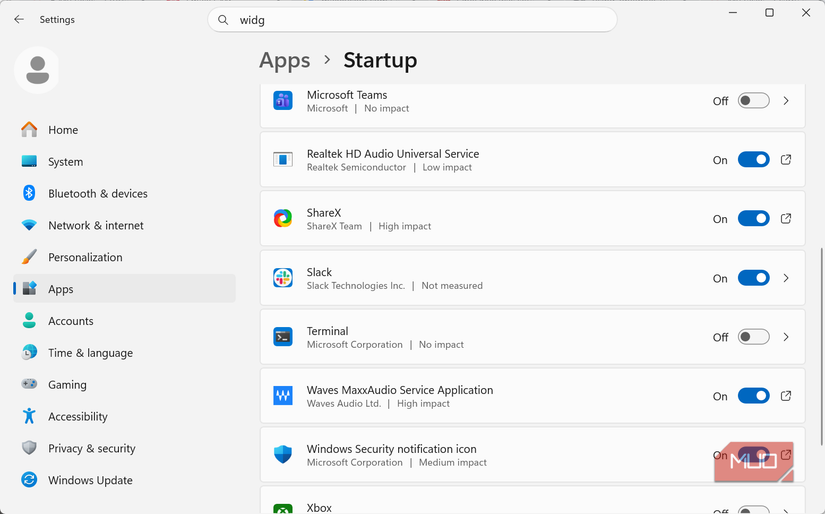Click the Personalization paintbrush icon

(x=29, y=257)
